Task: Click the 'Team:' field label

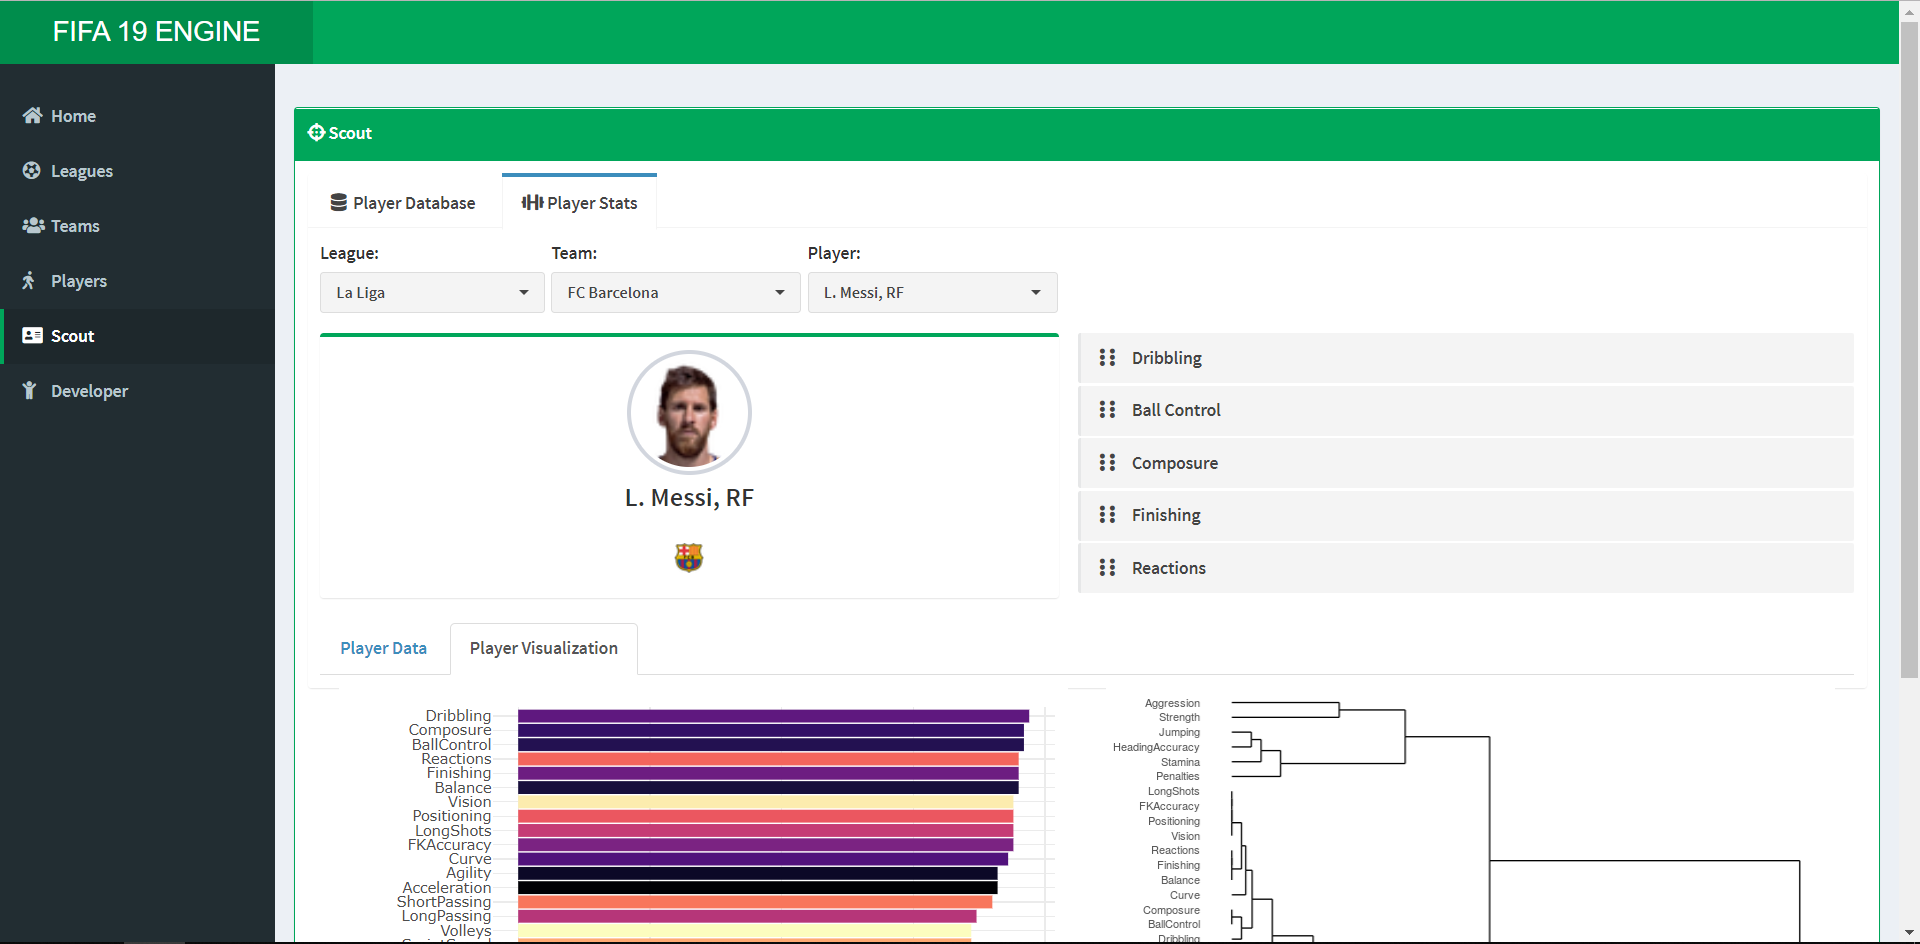Action: [x=574, y=253]
